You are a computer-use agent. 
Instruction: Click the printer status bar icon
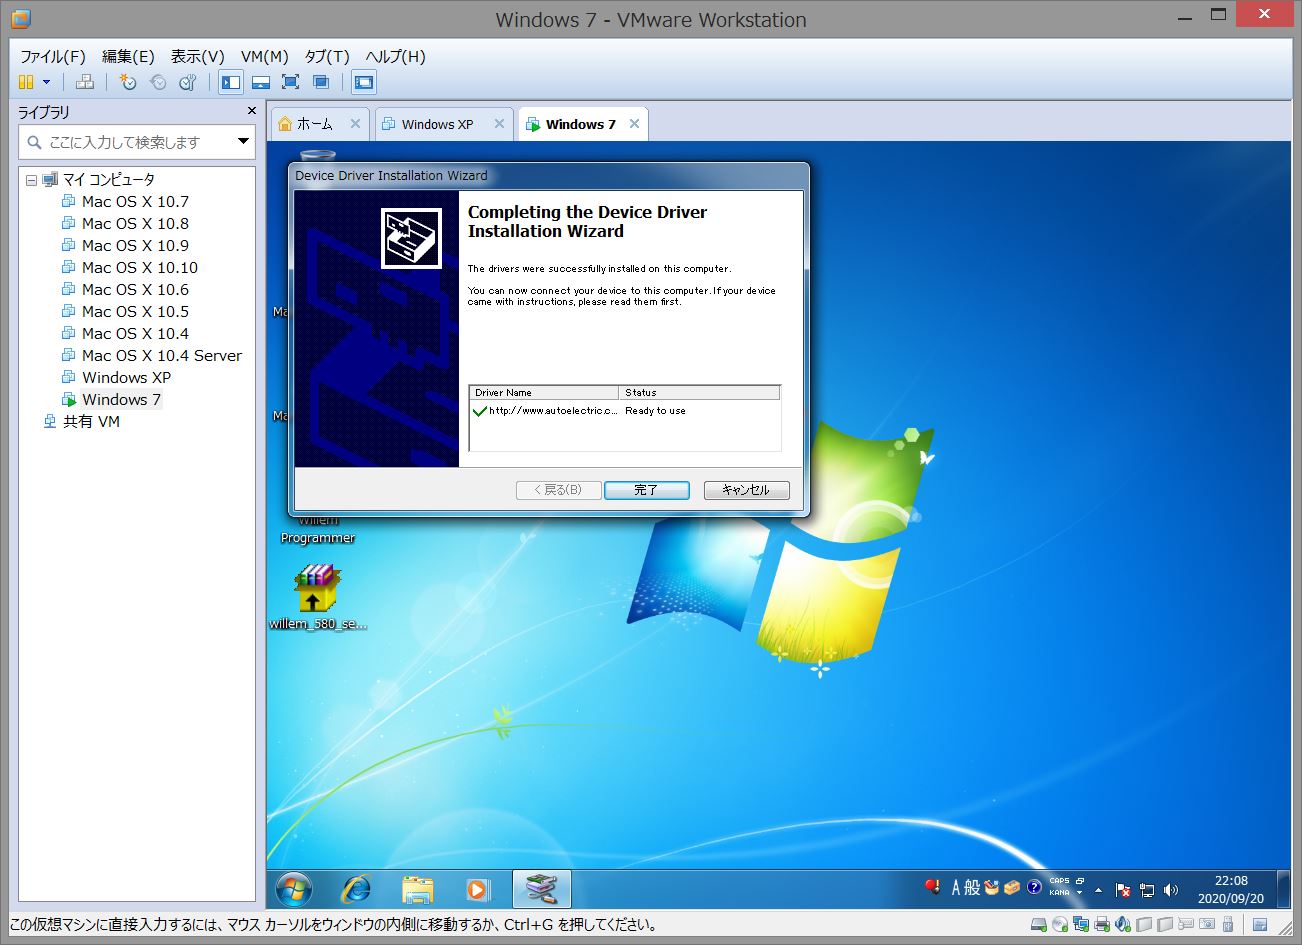pyautogui.click(x=1101, y=924)
